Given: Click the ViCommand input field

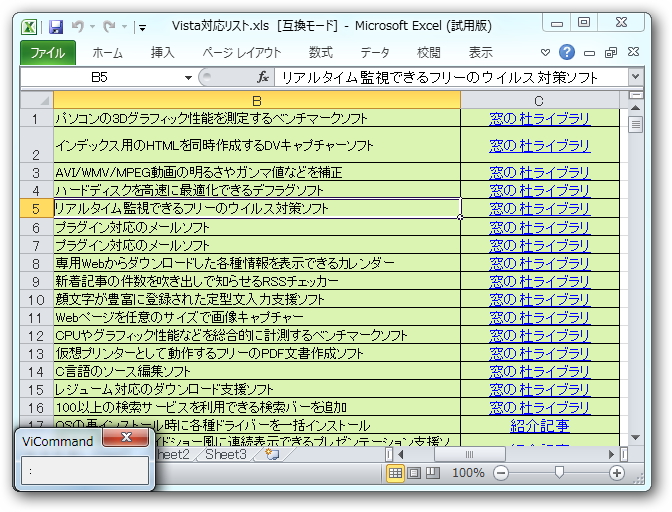Looking at the screenshot, I should pos(85,471).
